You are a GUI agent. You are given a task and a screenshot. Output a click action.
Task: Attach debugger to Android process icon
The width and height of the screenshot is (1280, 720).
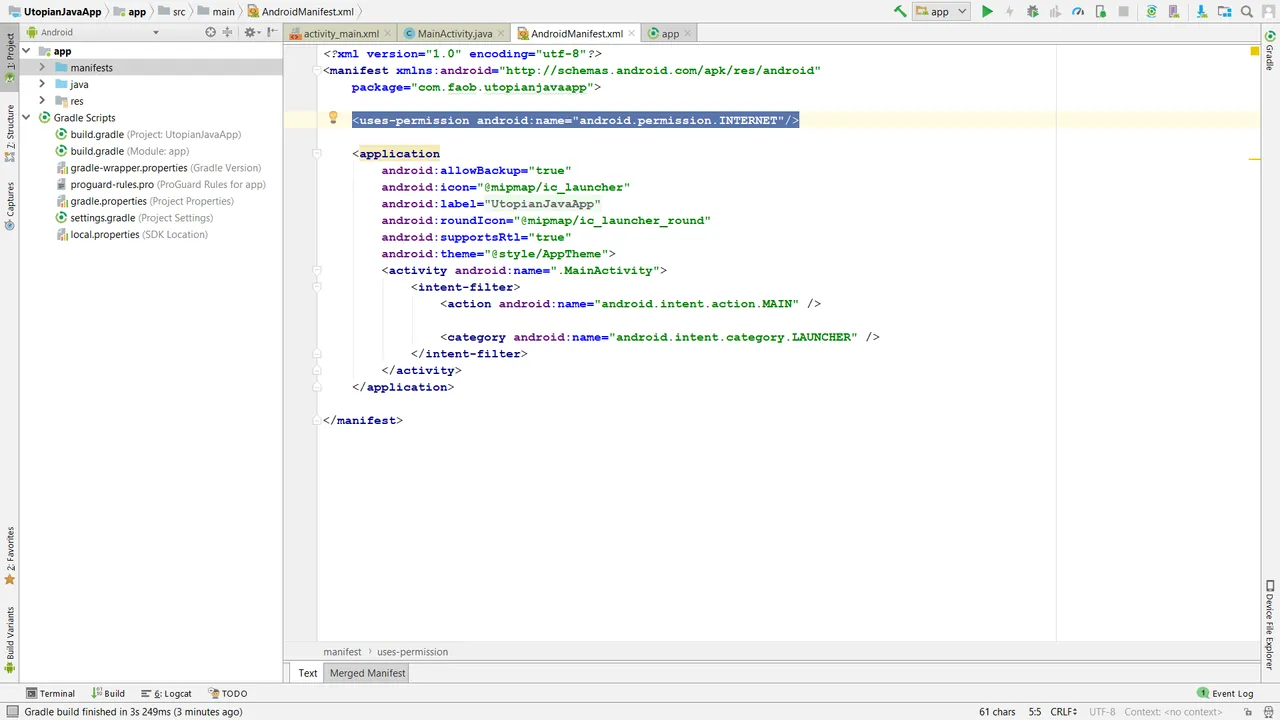point(1101,12)
